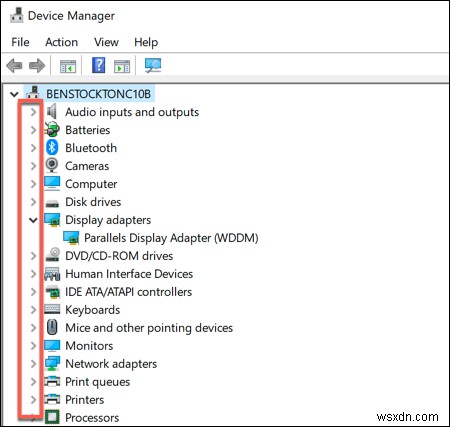Click the Display adapters category icon
Image resolution: width=450 pixels, height=427 pixels.
tap(52, 220)
